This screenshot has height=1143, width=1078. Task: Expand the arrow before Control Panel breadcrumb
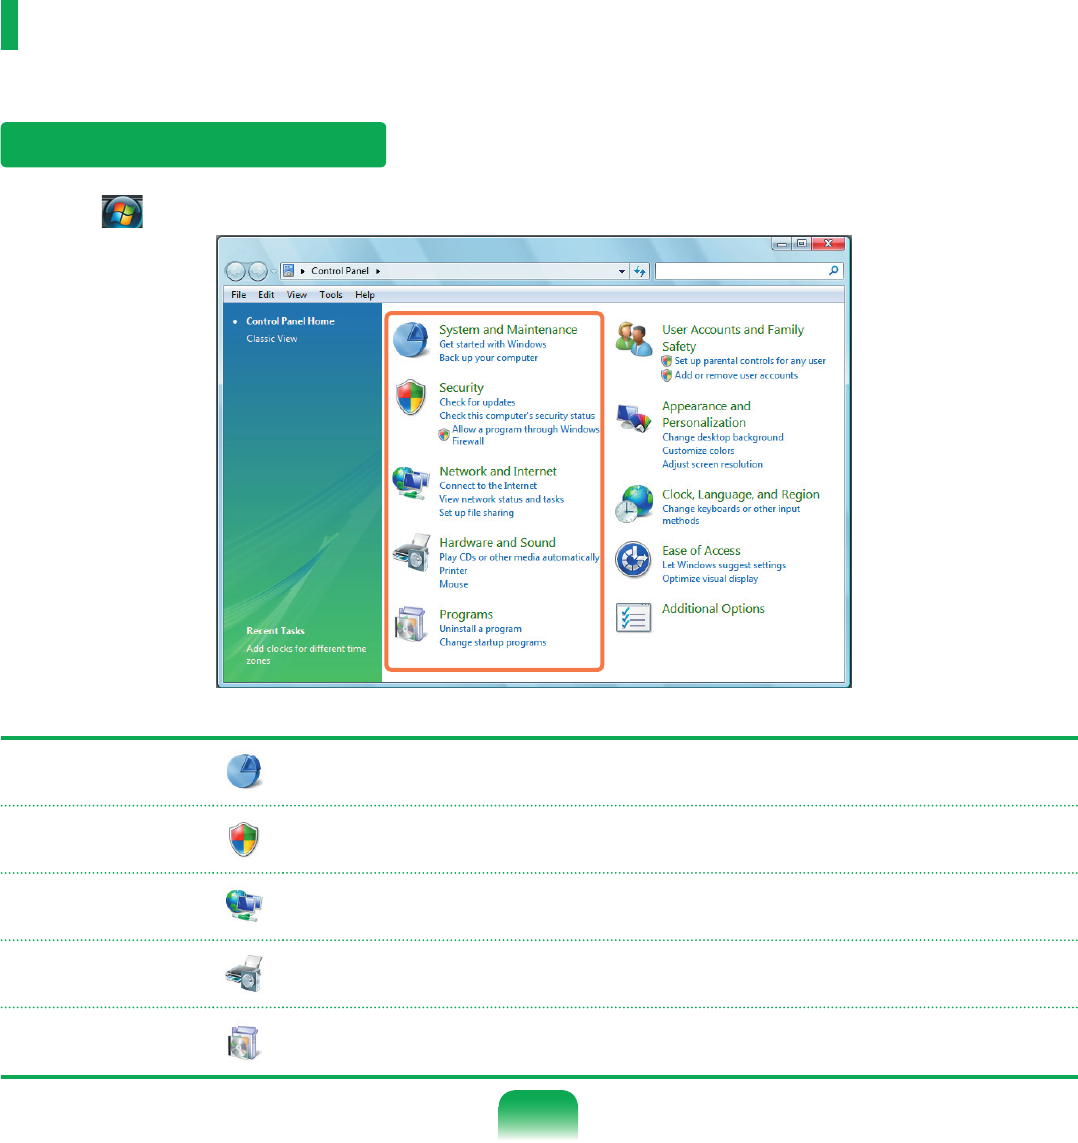point(302,271)
